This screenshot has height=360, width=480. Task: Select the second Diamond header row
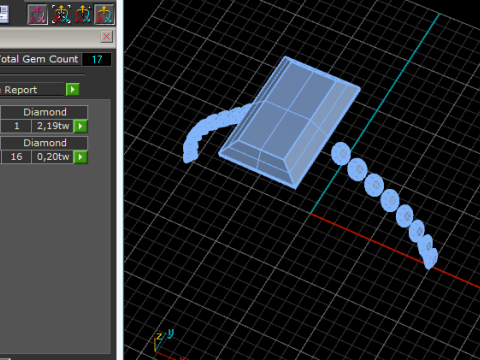pos(44,143)
